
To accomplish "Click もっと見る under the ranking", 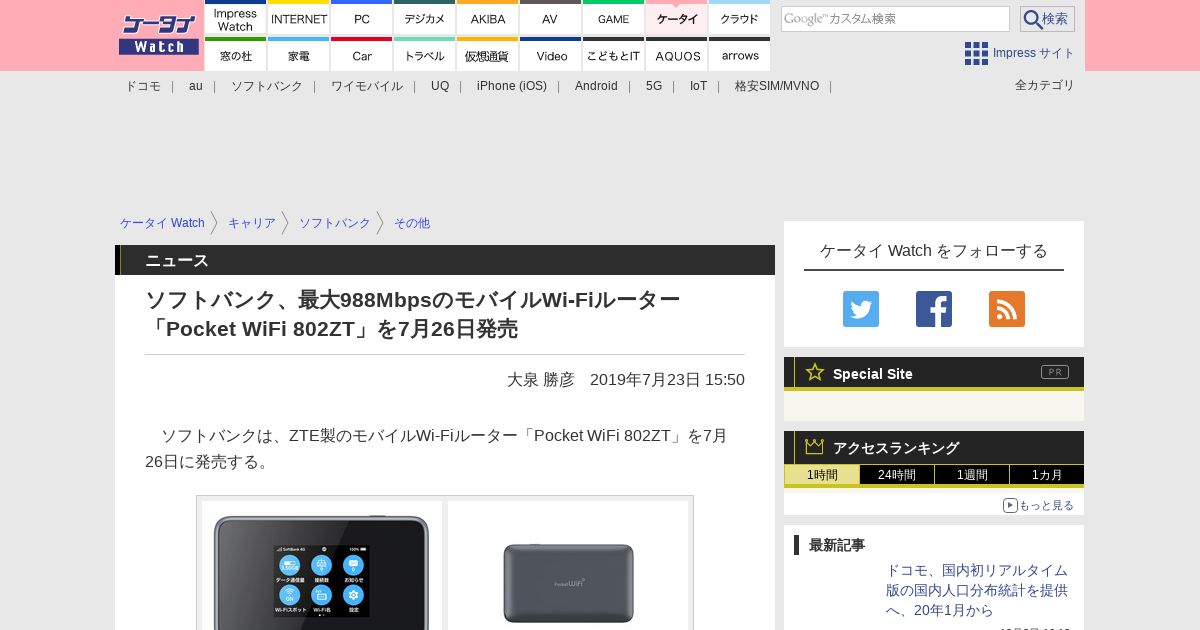I will click(x=1039, y=506).
